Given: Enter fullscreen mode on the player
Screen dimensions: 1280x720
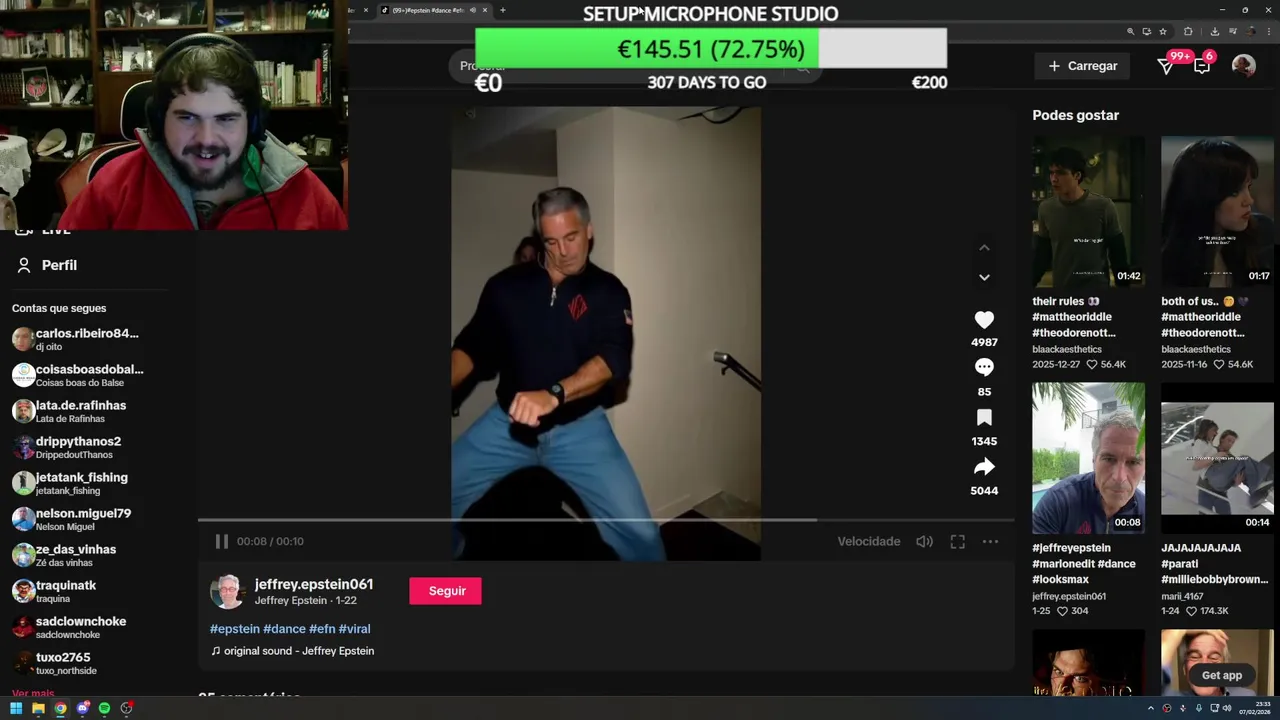Looking at the screenshot, I should pos(957,541).
